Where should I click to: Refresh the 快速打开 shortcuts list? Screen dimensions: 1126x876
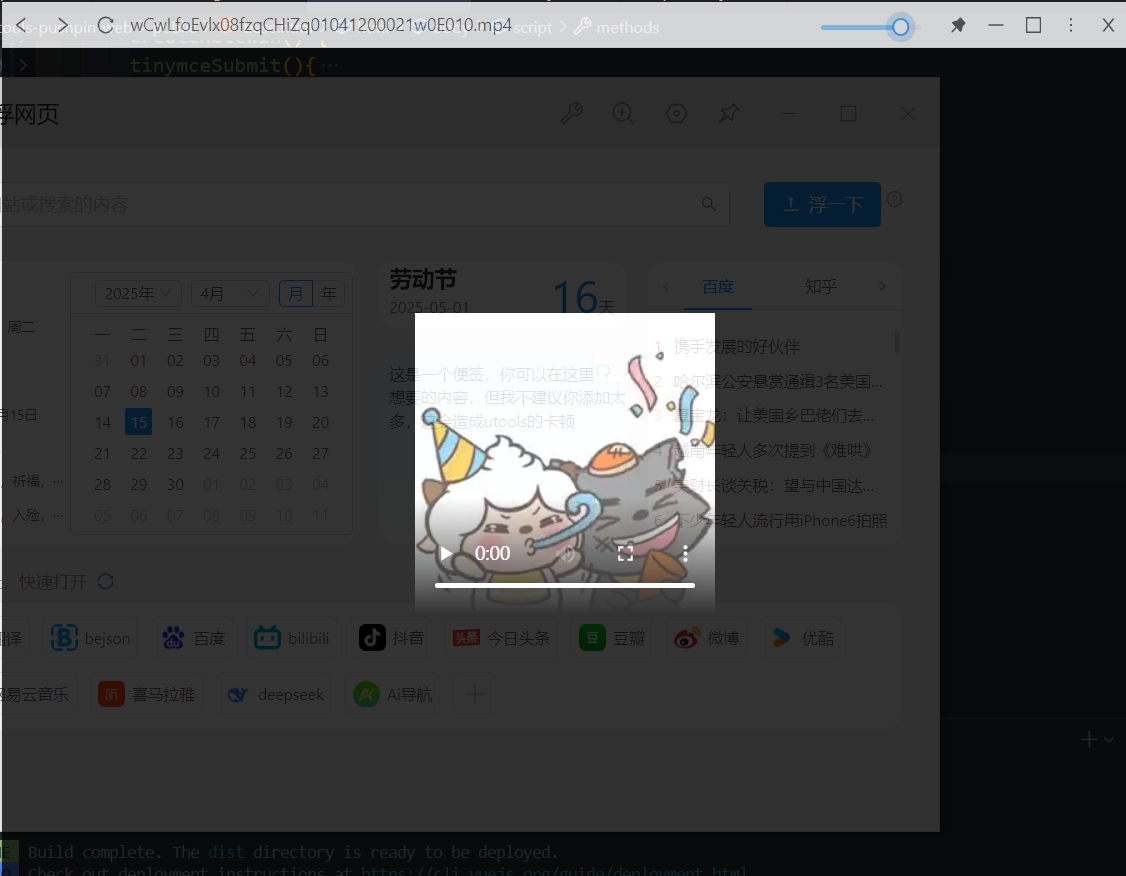106,582
